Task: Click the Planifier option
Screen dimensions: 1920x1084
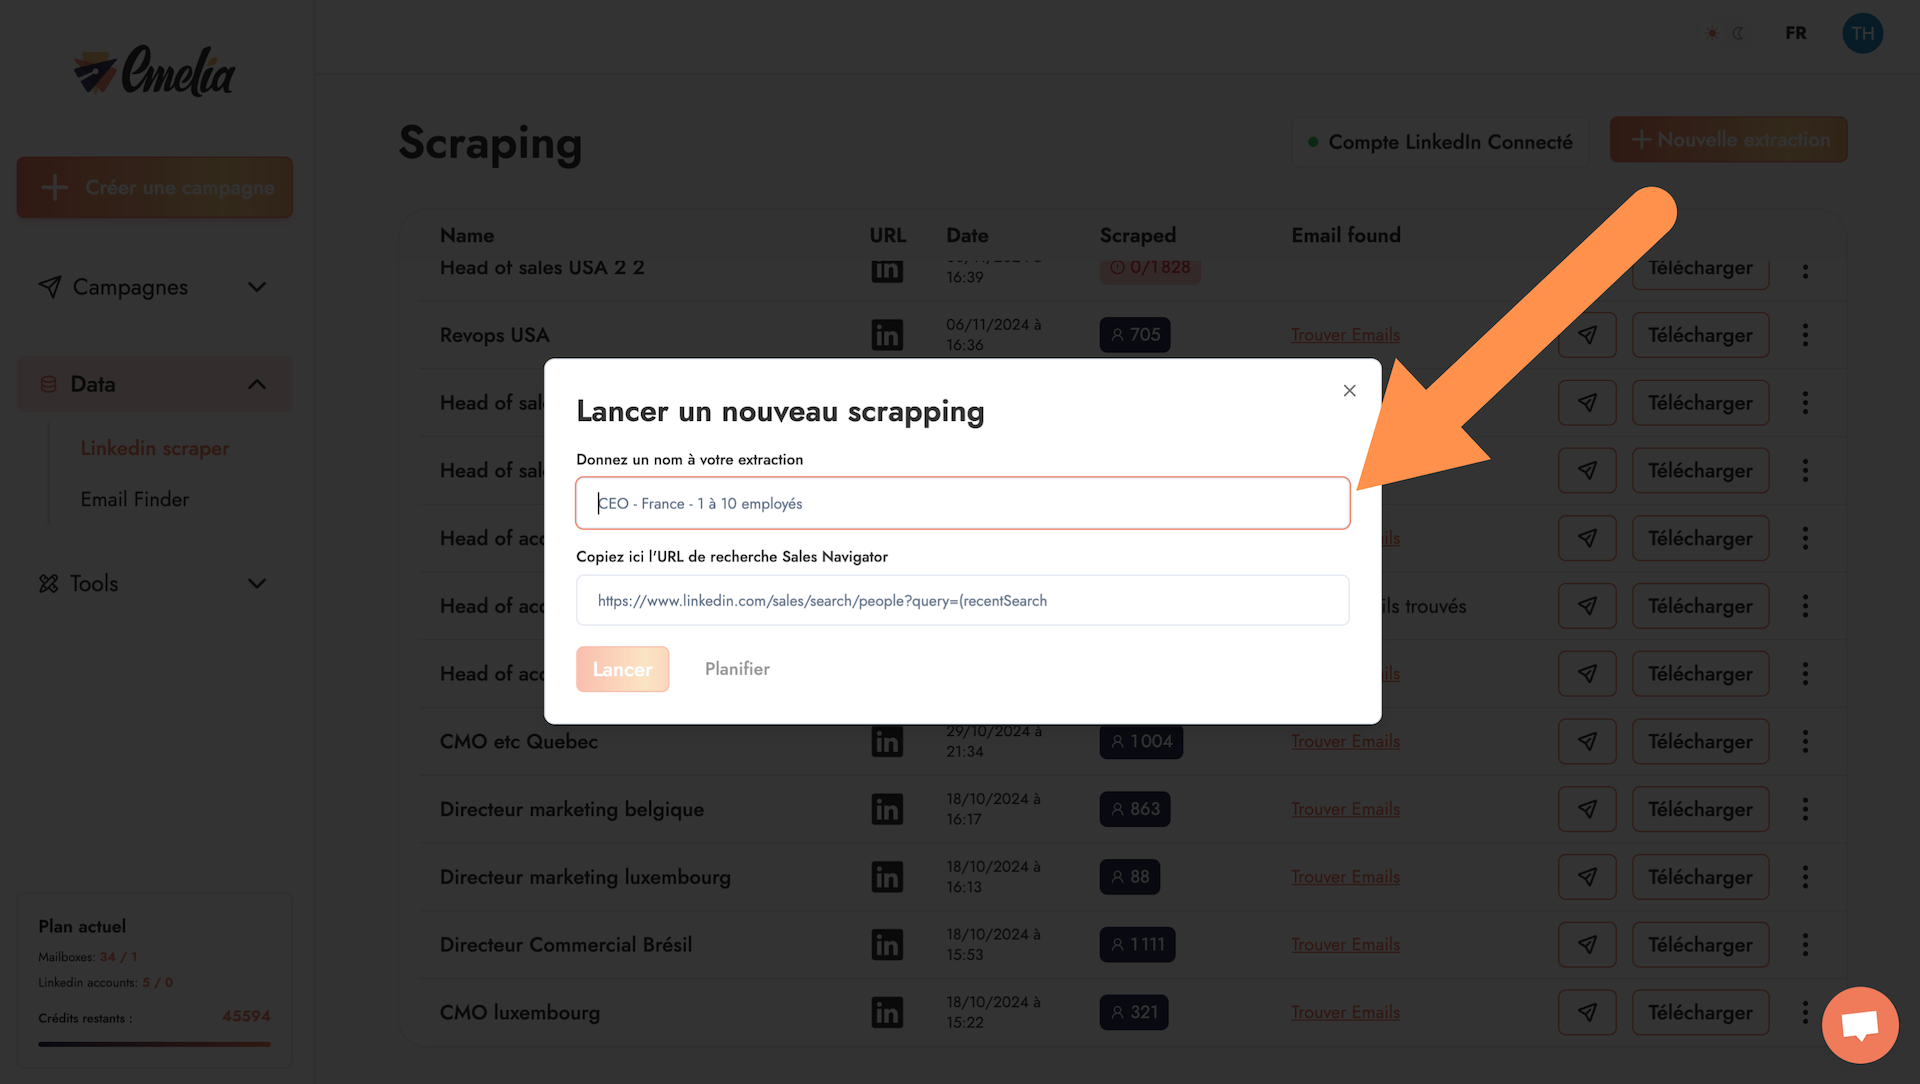Action: [737, 669]
